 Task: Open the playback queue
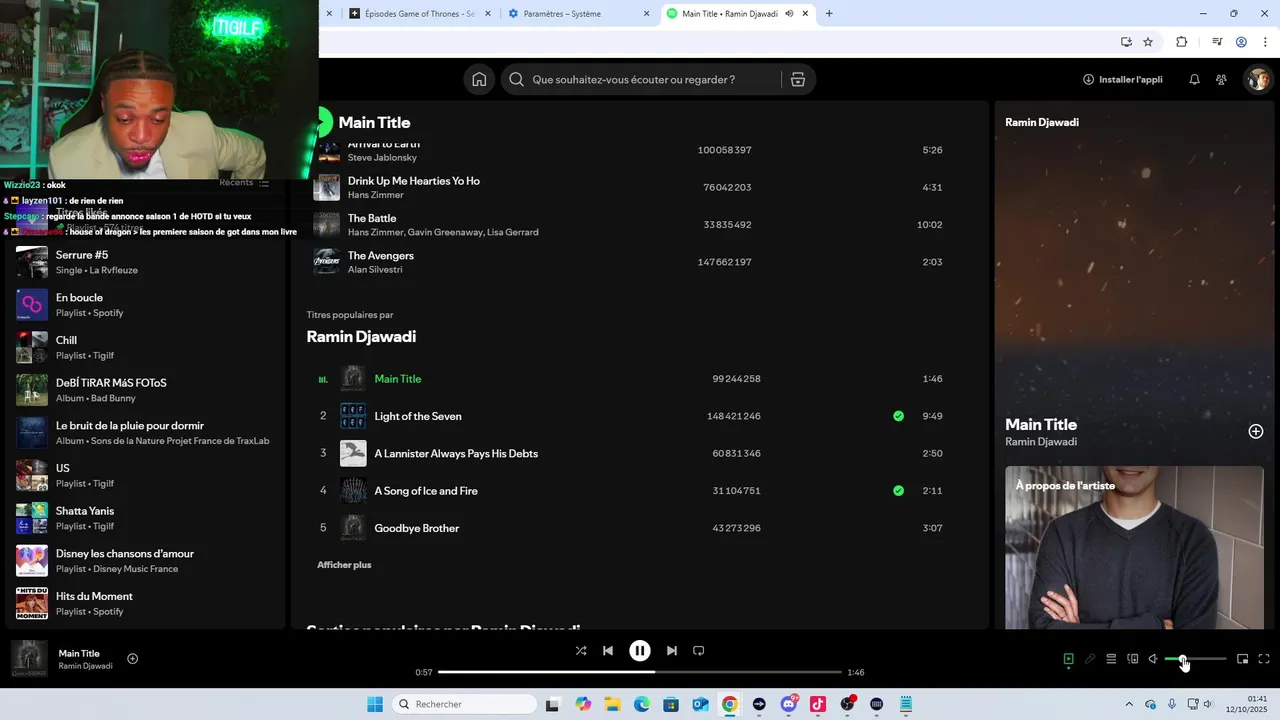pyautogui.click(x=1111, y=659)
